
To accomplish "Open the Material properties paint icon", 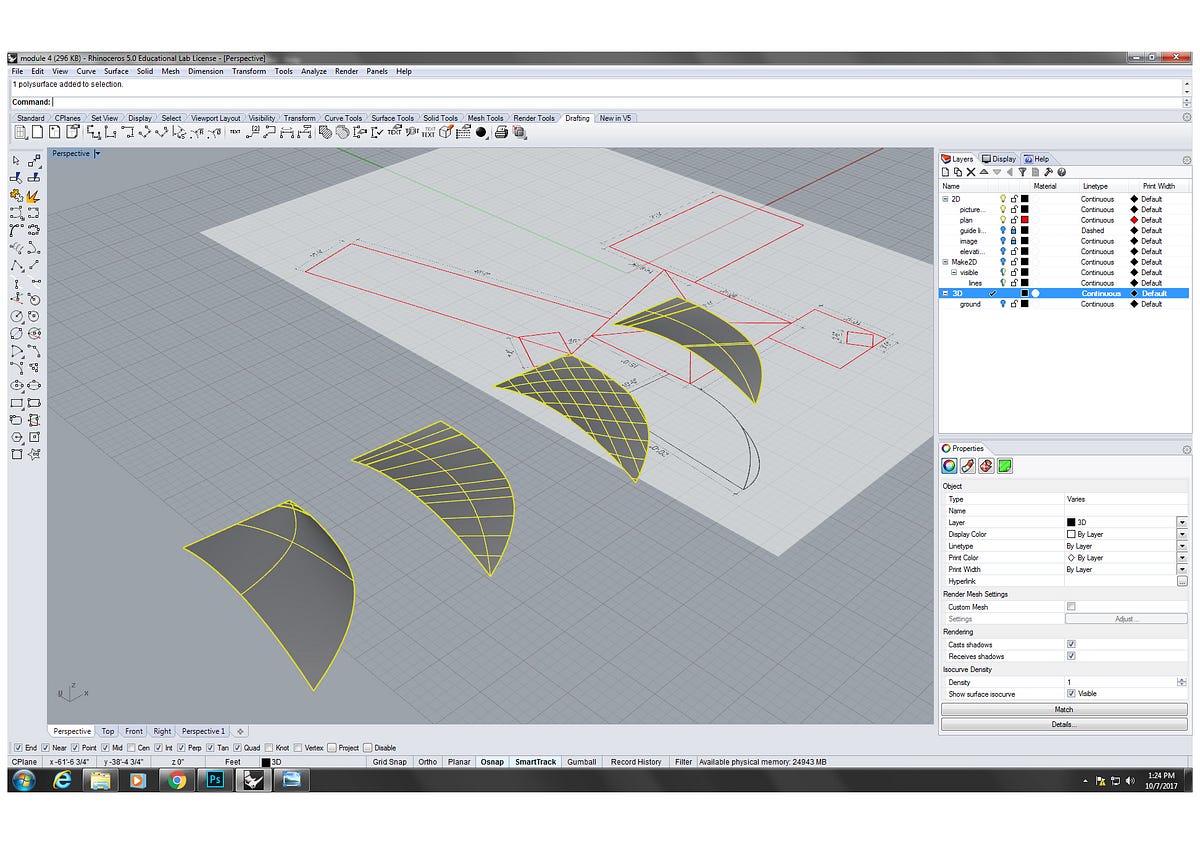I will point(967,466).
